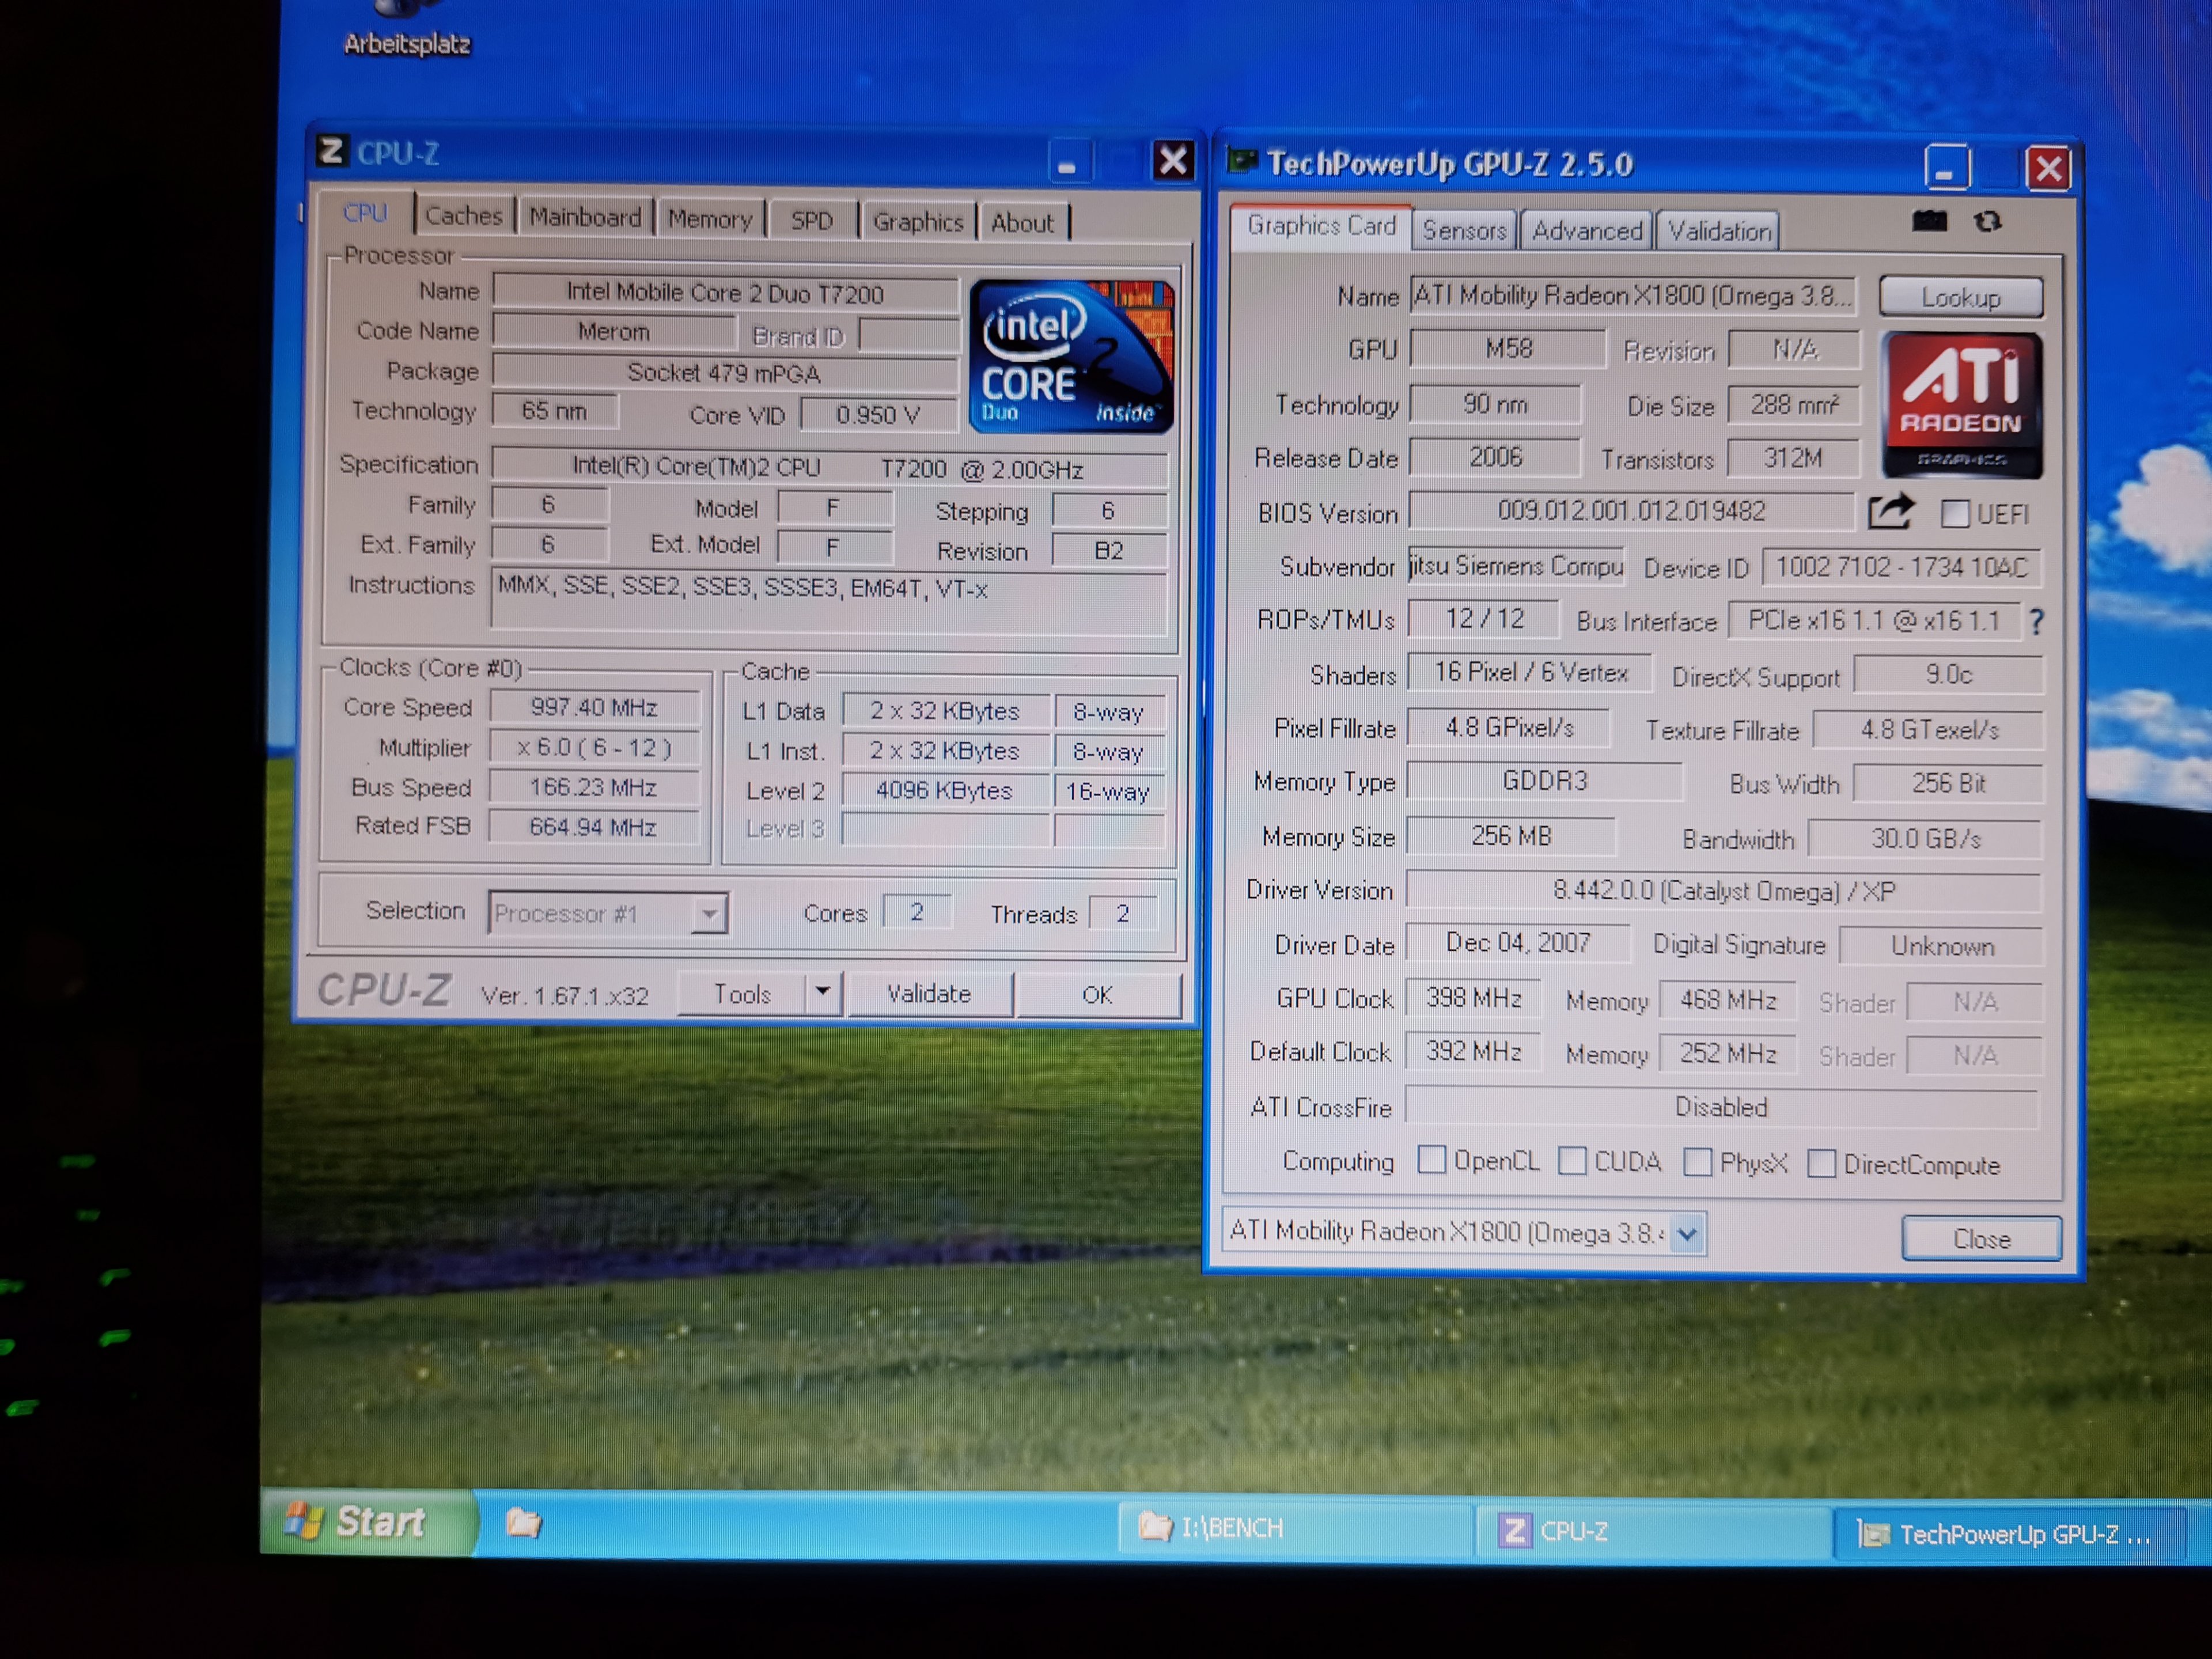This screenshot has height=1659, width=2212.
Task: Switch to the Sensors tab in GPU-Z
Action: [1464, 231]
